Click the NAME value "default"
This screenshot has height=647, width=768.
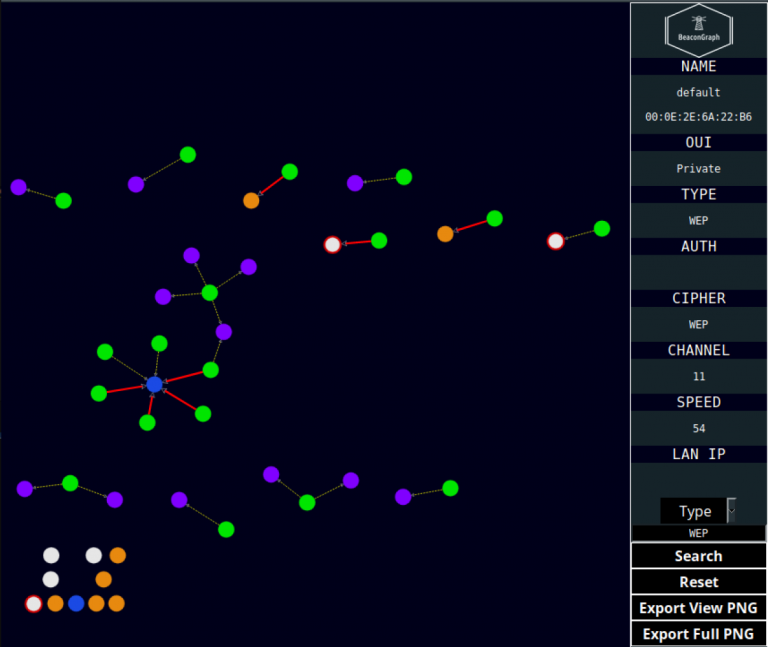click(698, 92)
